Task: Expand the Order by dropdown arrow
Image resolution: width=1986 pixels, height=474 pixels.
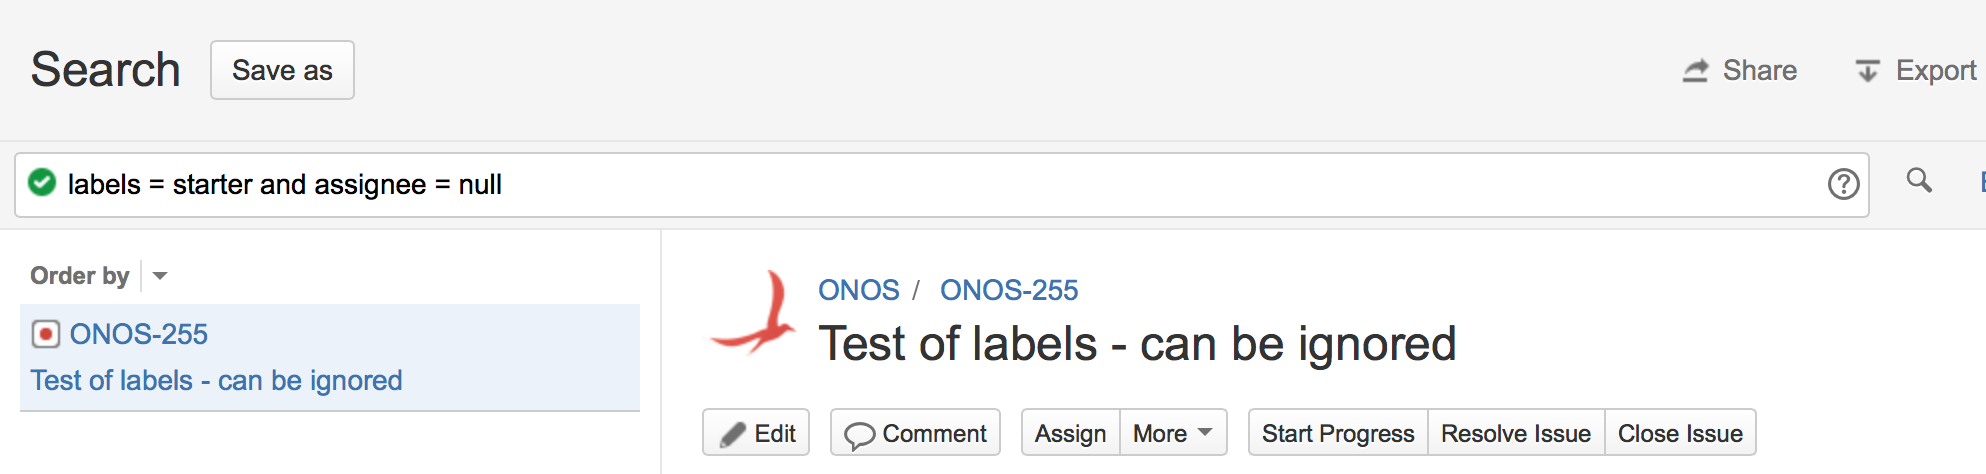Action: [160, 276]
